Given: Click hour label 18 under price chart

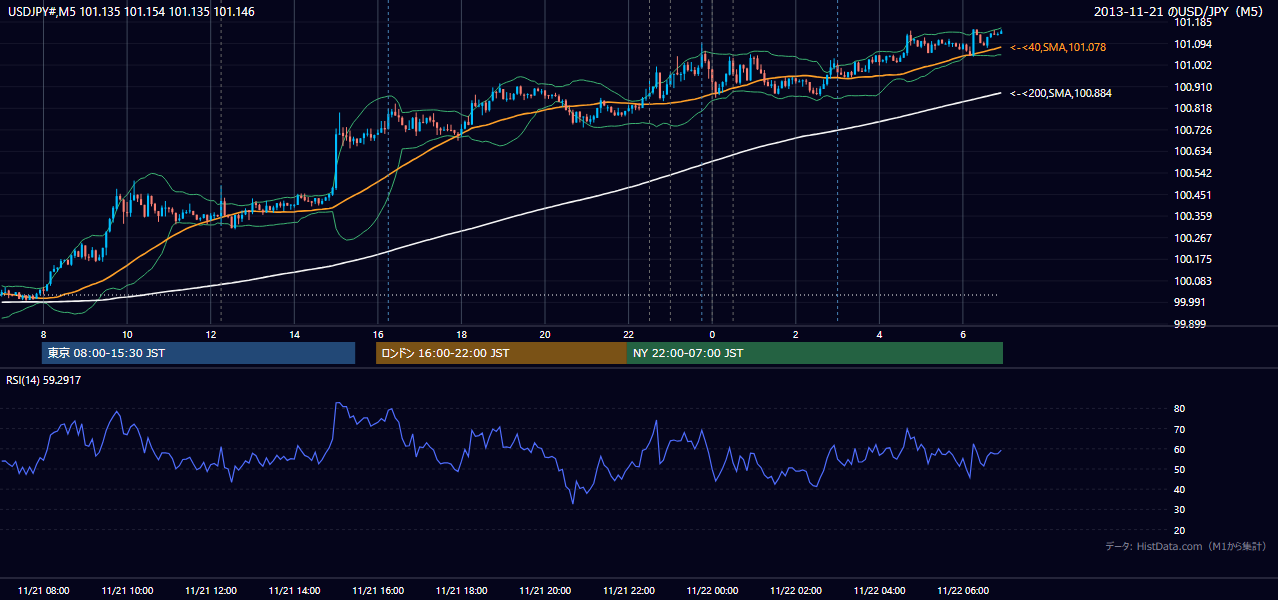Looking at the screenshot, I should click(x=461, y=333).
